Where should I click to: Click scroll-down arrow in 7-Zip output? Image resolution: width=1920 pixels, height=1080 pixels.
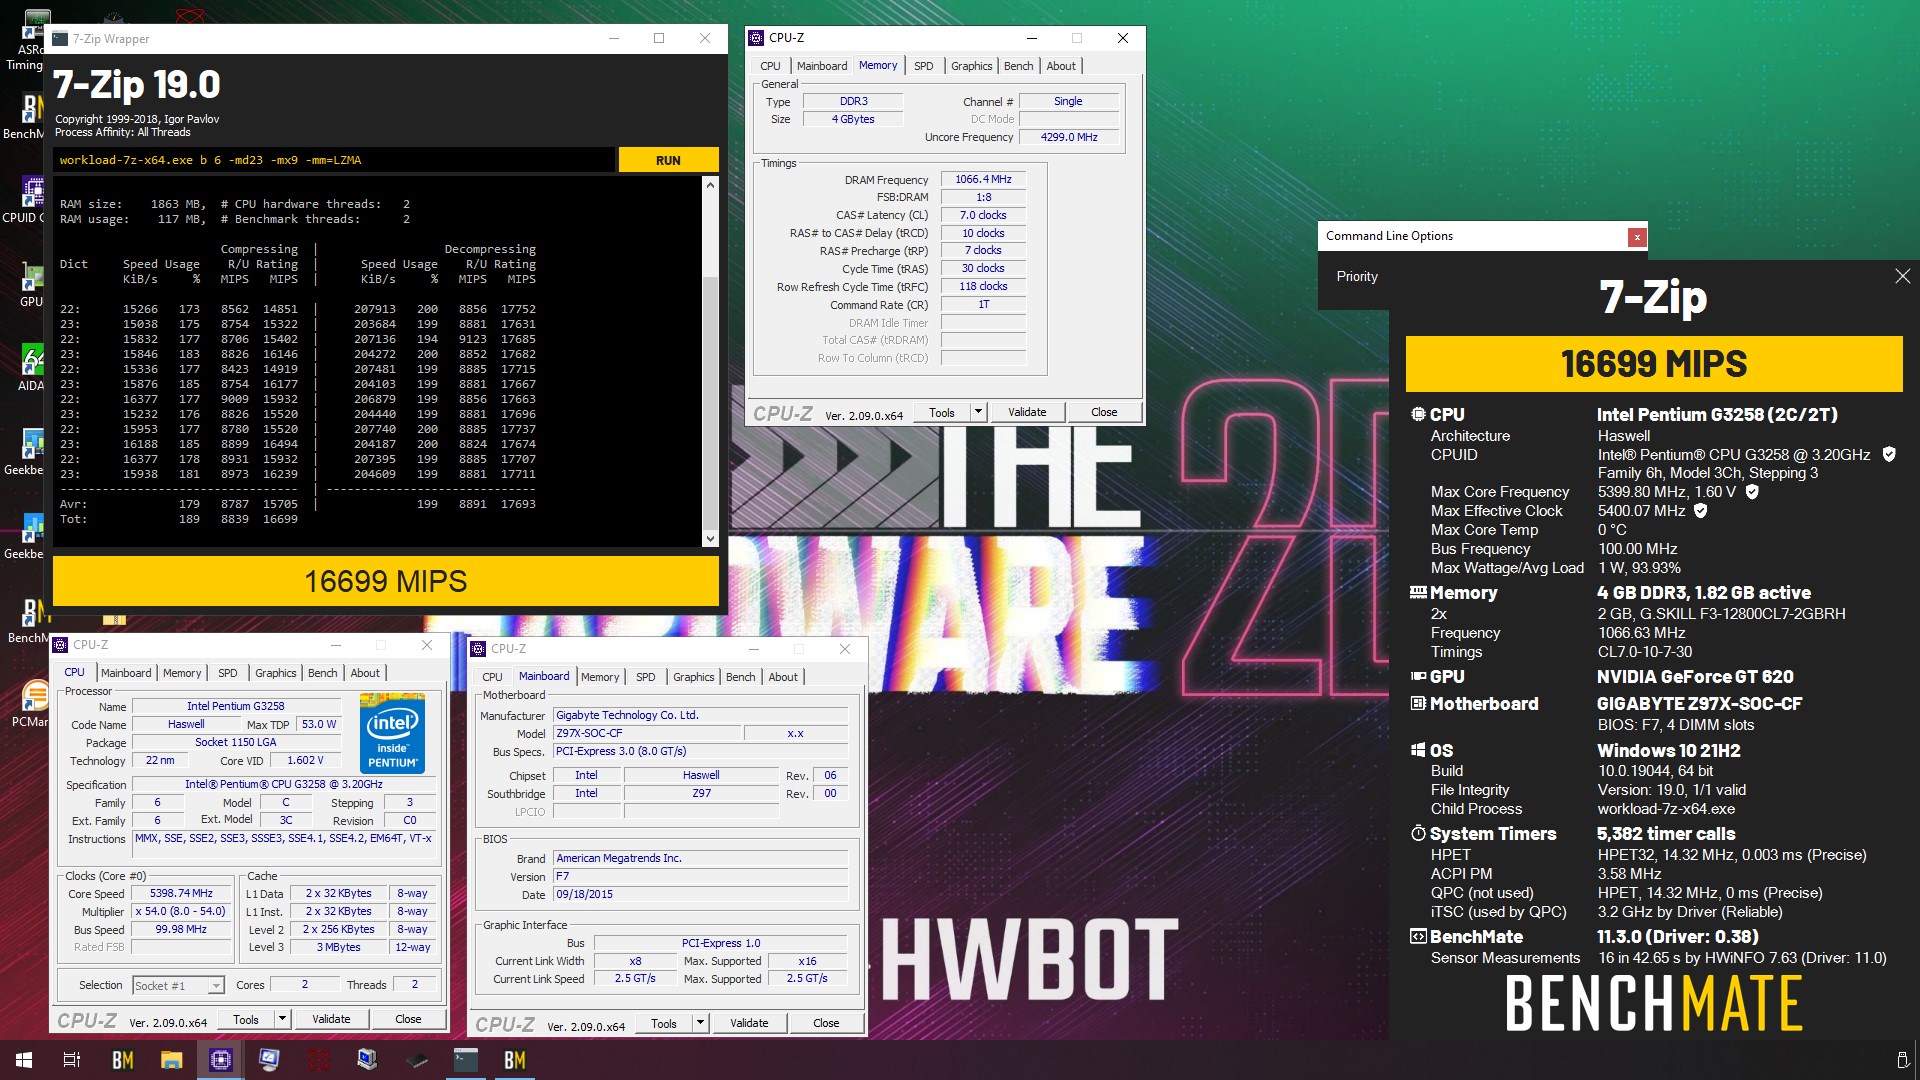(x=710, y=539)
